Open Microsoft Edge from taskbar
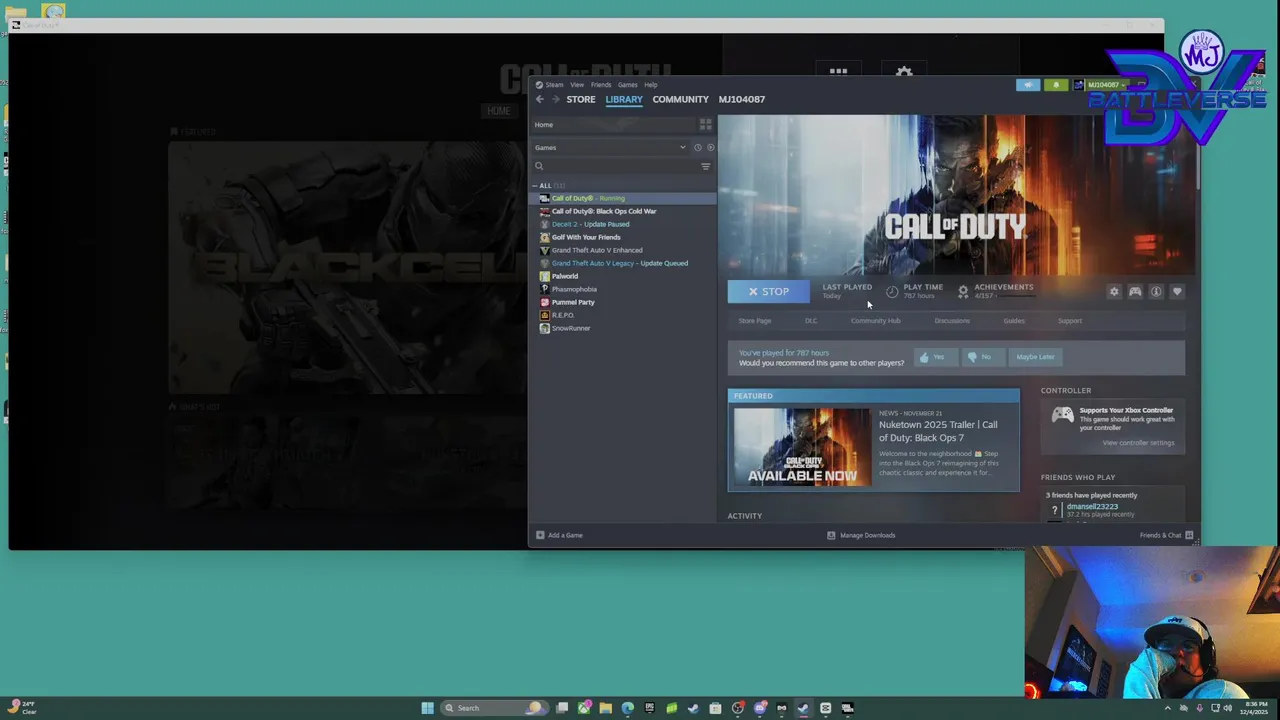Screen dimensions: 1280x720 [628, 708]
